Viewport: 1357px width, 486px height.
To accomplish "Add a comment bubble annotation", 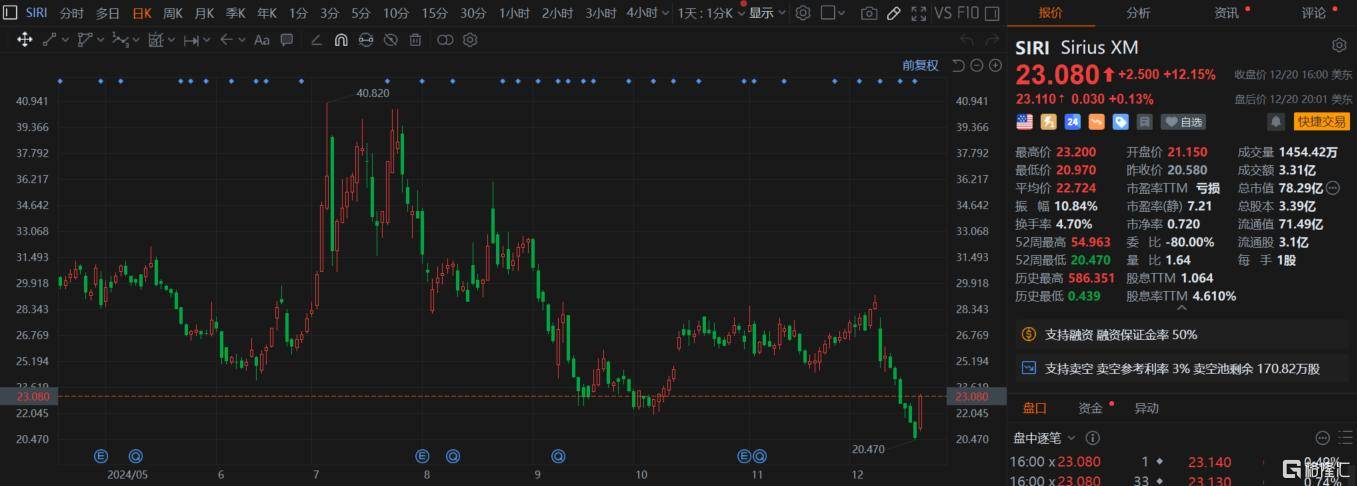I will [287, 40].
